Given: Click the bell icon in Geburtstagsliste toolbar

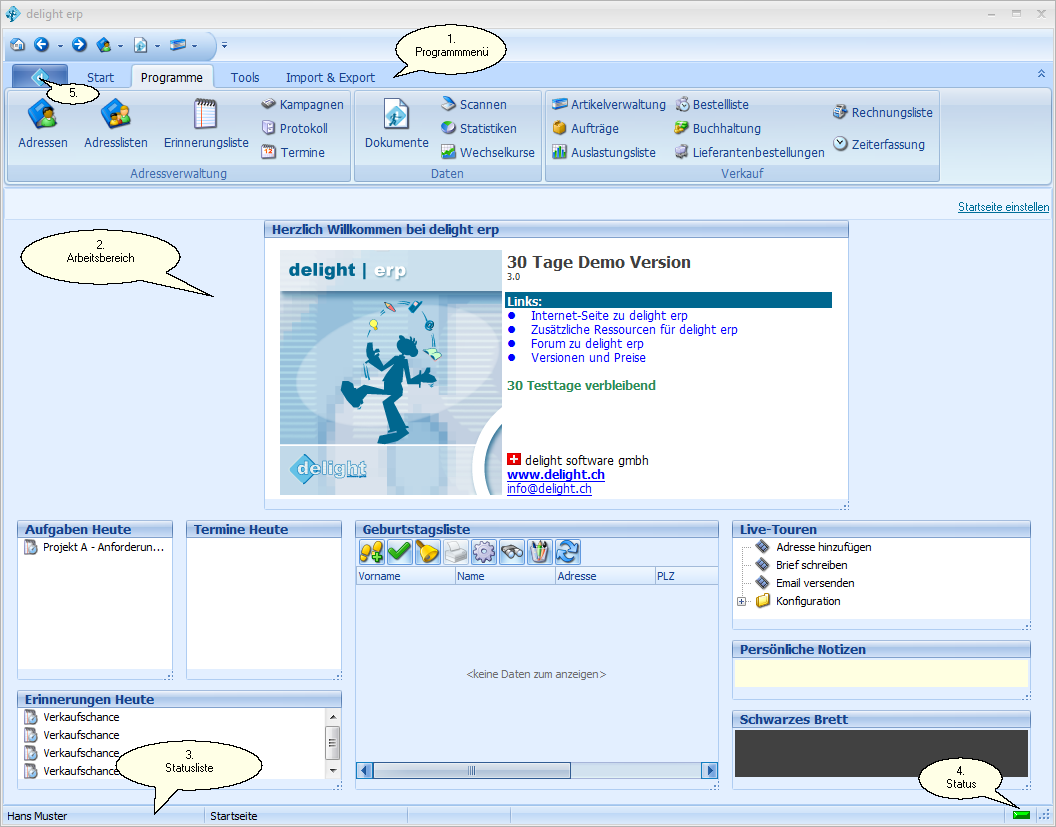Looking at the screenshot, I should [x=428, y=552].
